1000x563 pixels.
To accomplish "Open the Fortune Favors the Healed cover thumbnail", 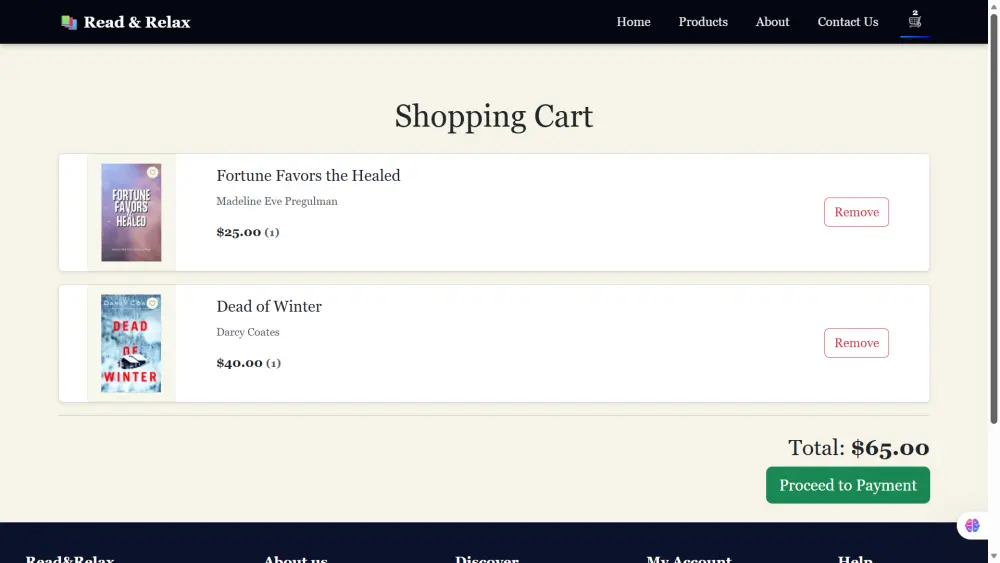I will click(131, 212).
